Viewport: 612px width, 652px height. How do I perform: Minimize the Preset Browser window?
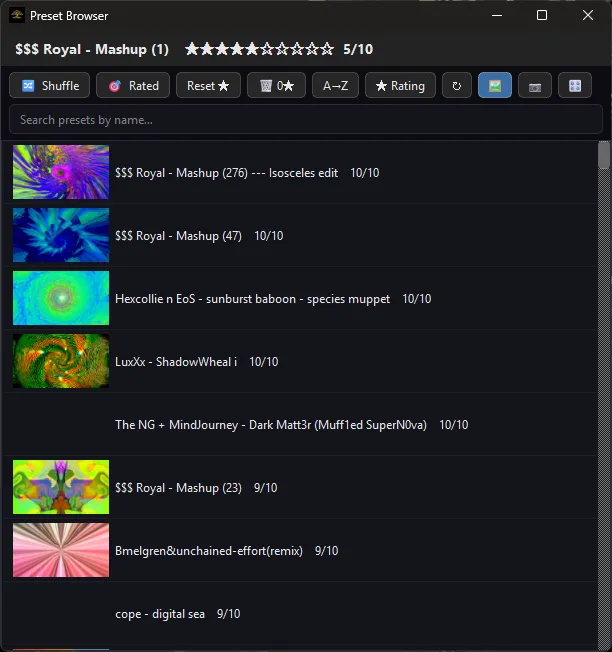pos(497,15)
